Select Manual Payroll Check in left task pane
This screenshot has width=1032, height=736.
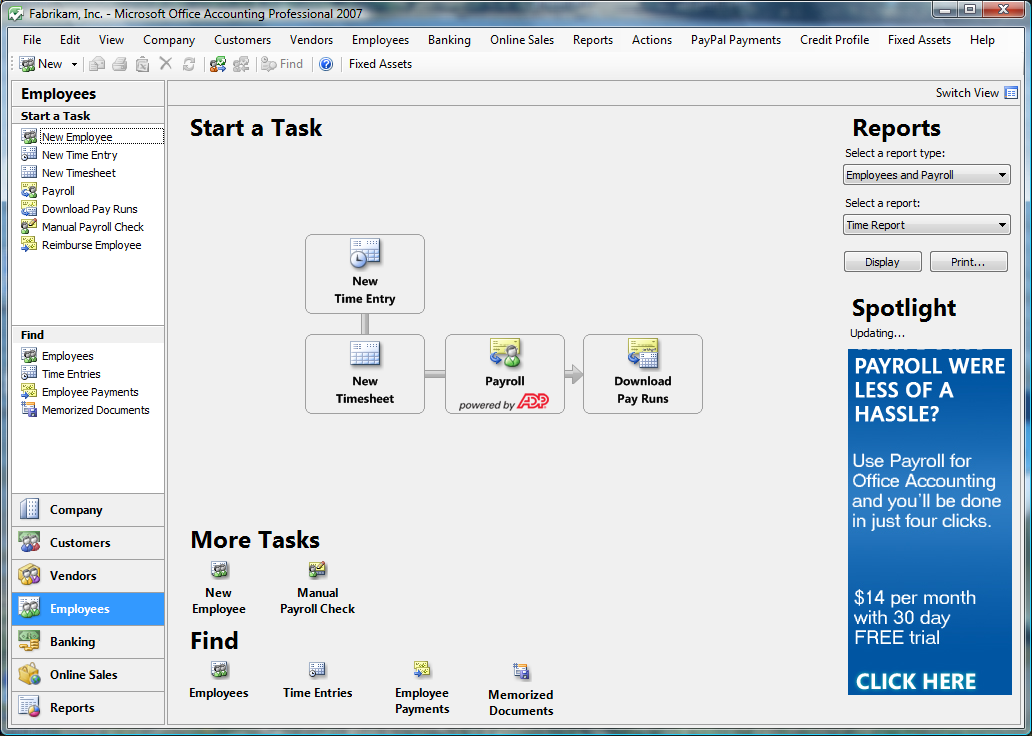pos(92,226)
